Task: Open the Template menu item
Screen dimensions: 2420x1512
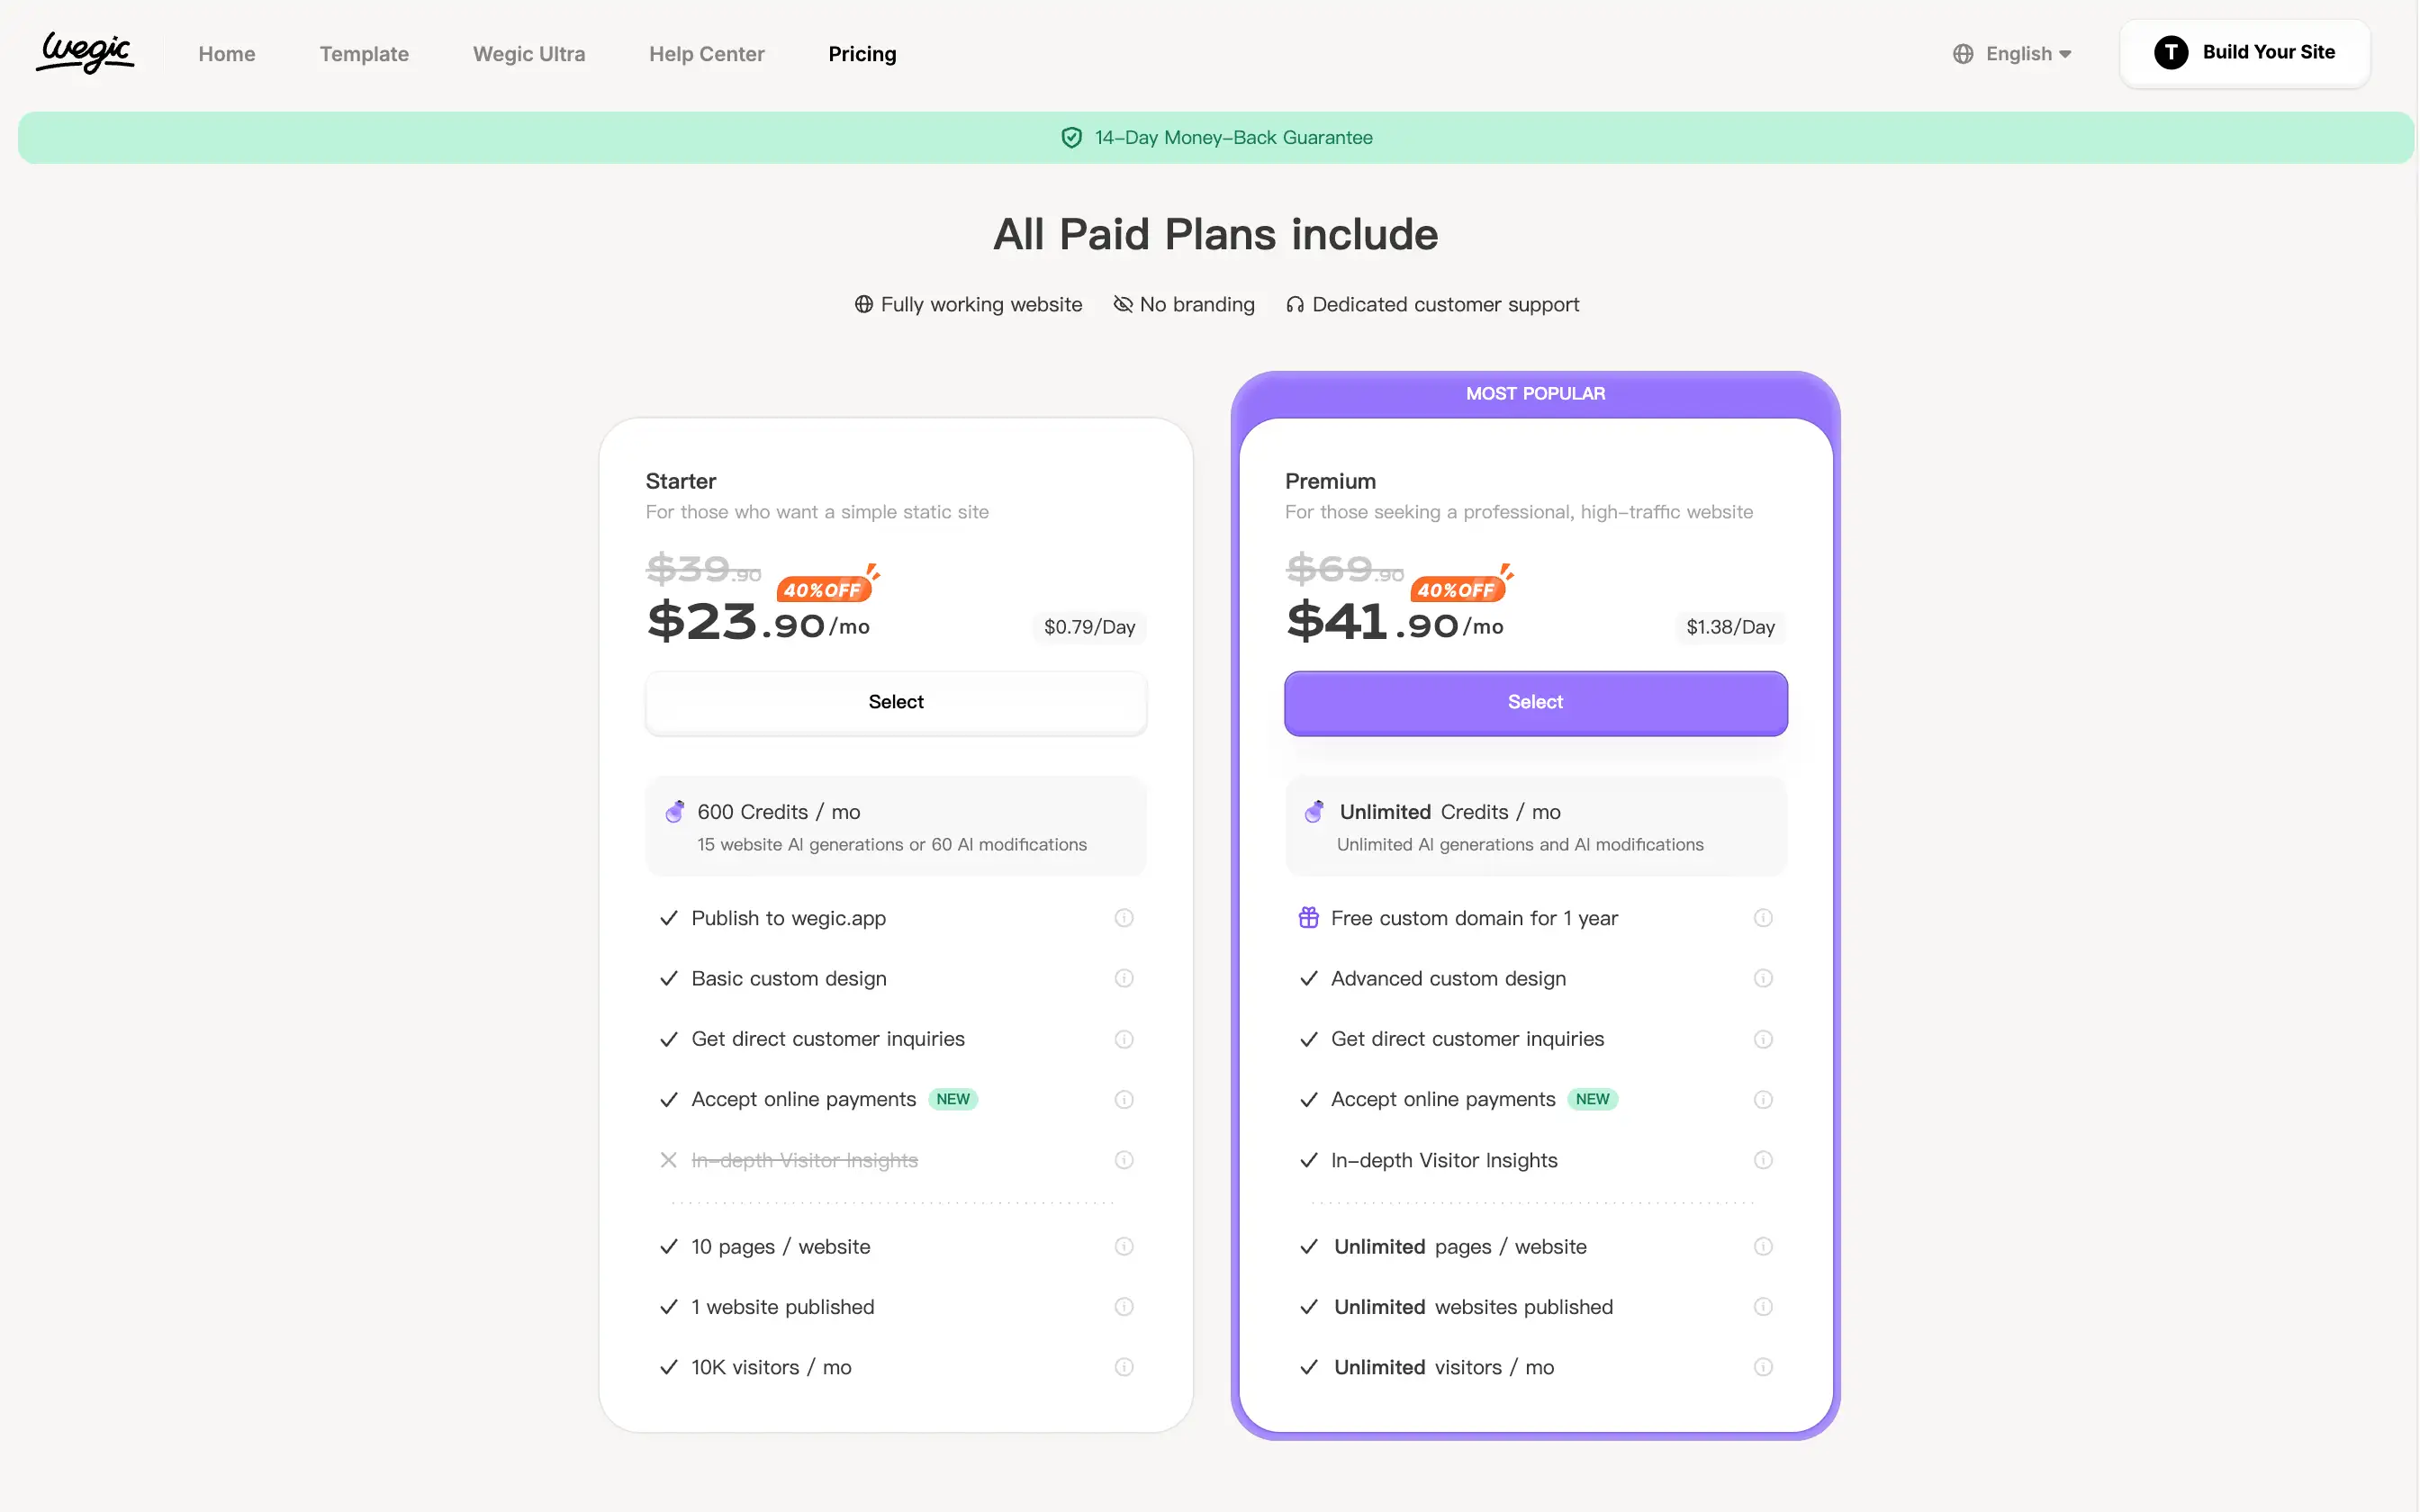Action: point(364,54)
